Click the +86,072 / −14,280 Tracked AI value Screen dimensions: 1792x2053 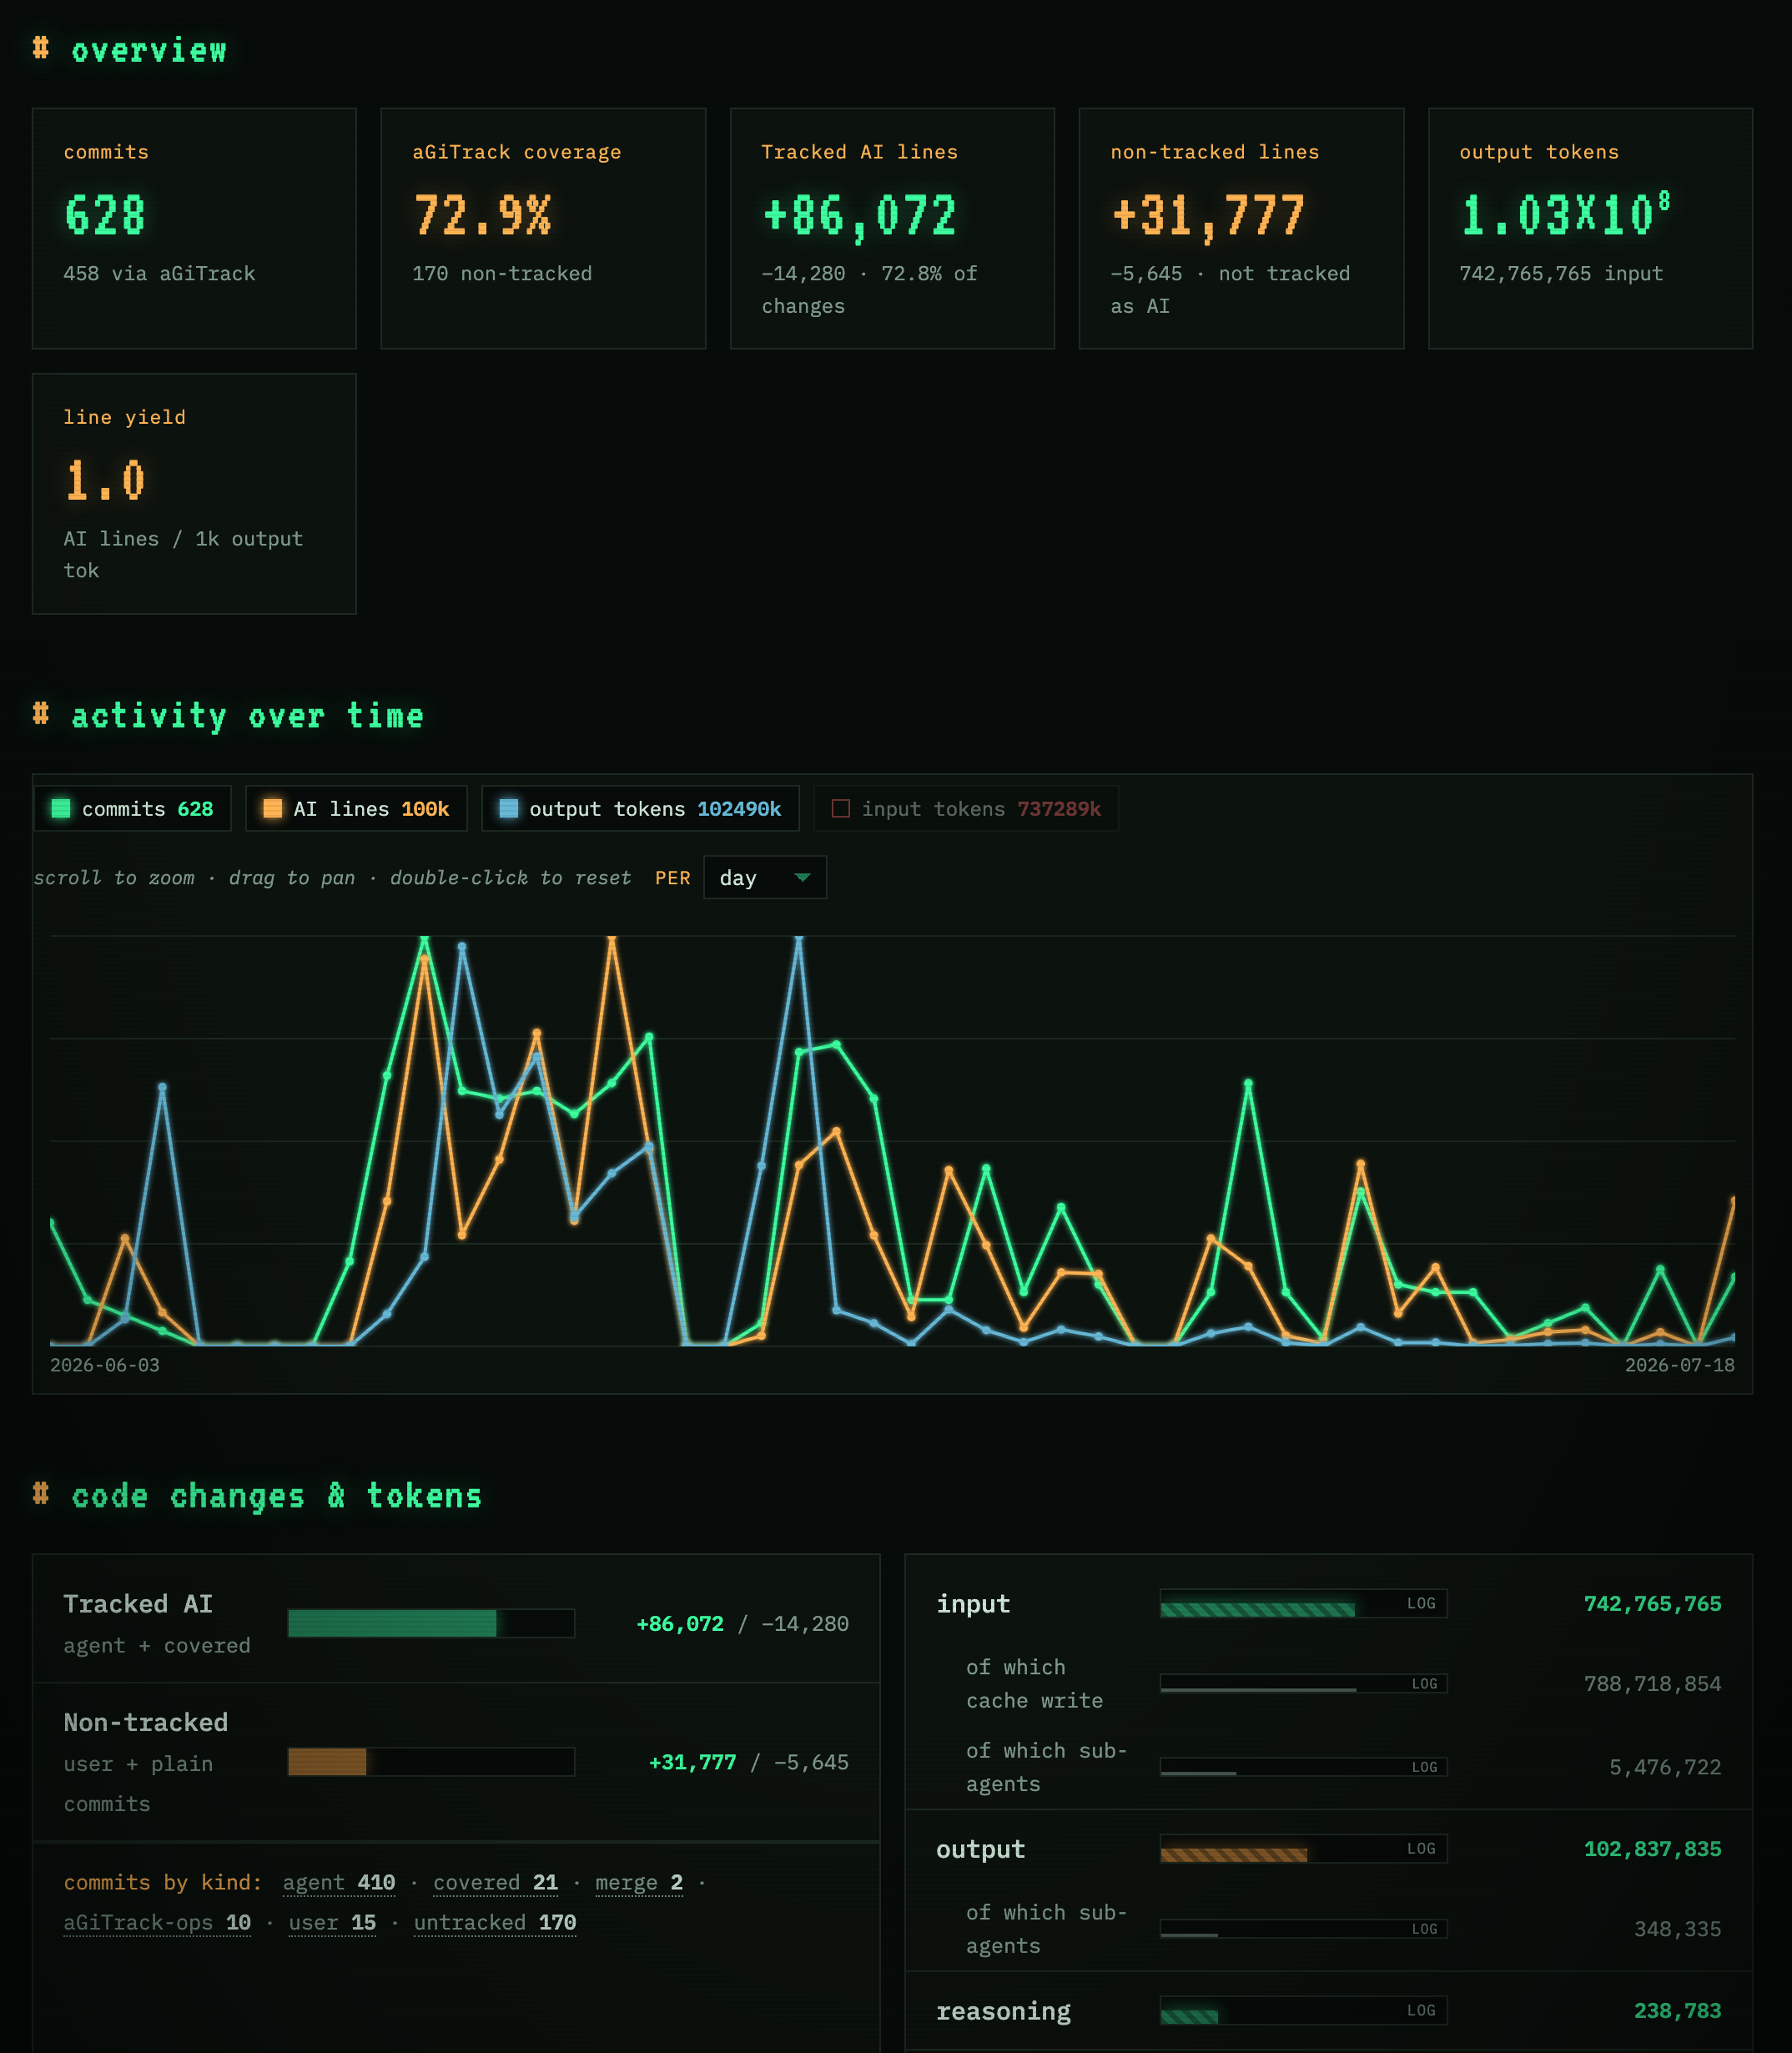[742, 1623]
